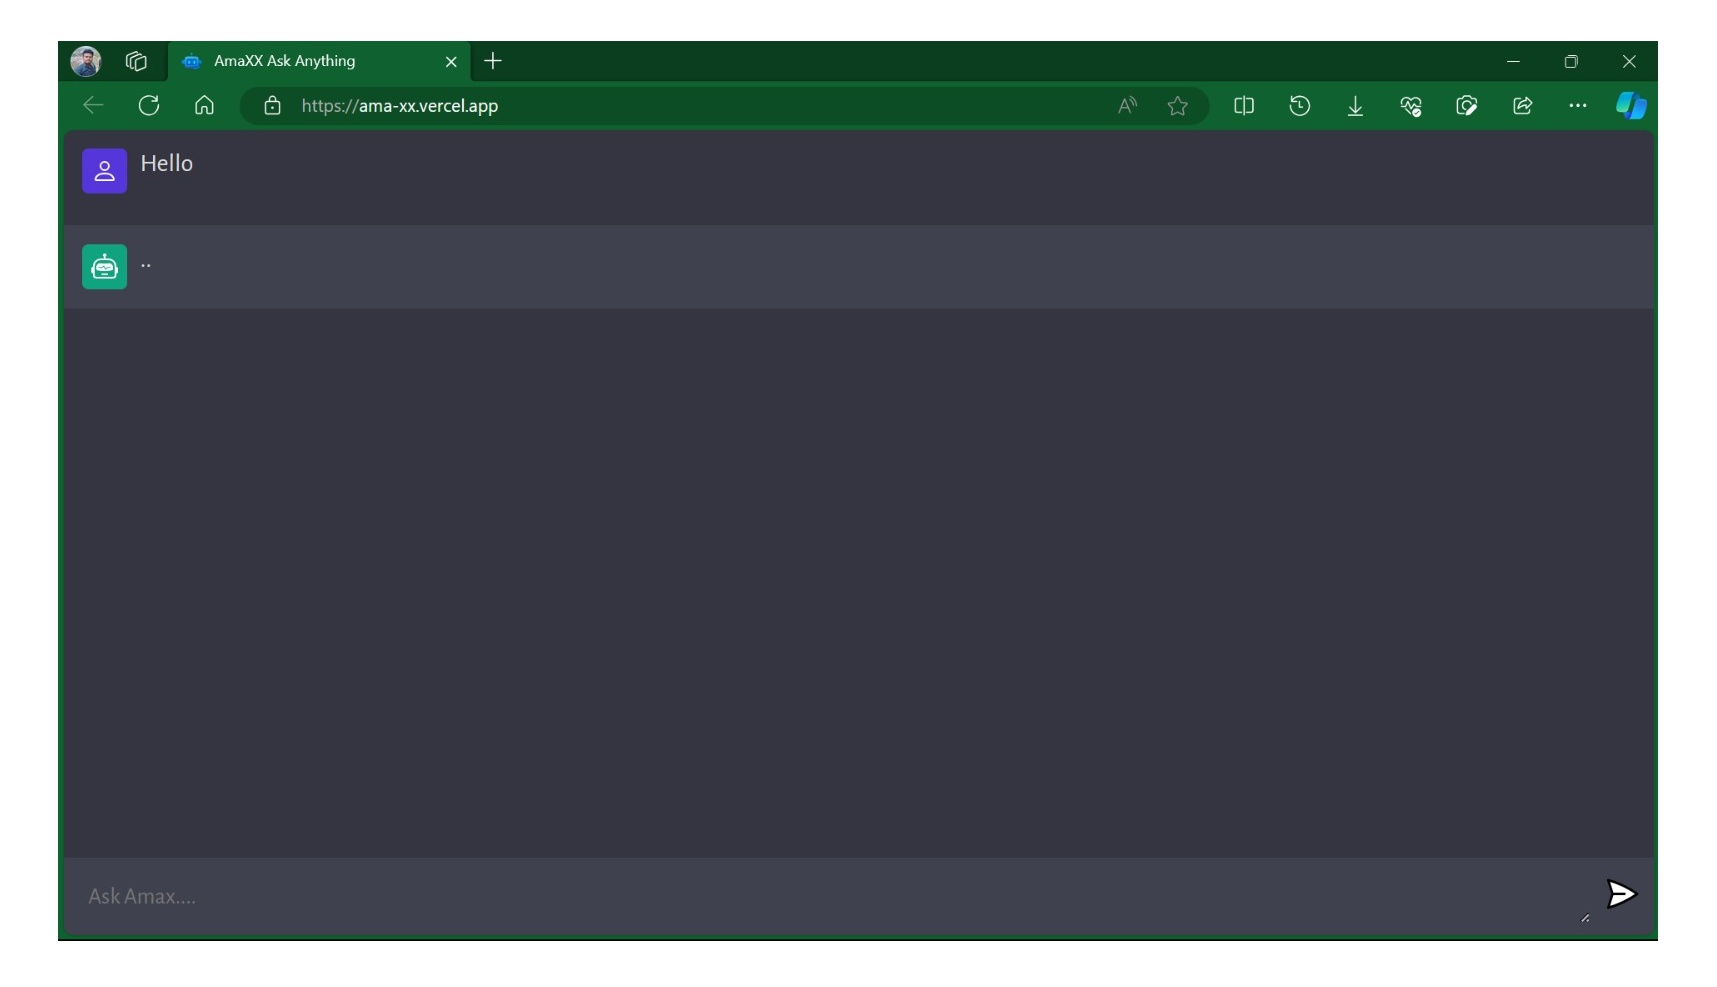Open split screen view
This screenshot has width=1717, height=987.
coord(1244,105)
